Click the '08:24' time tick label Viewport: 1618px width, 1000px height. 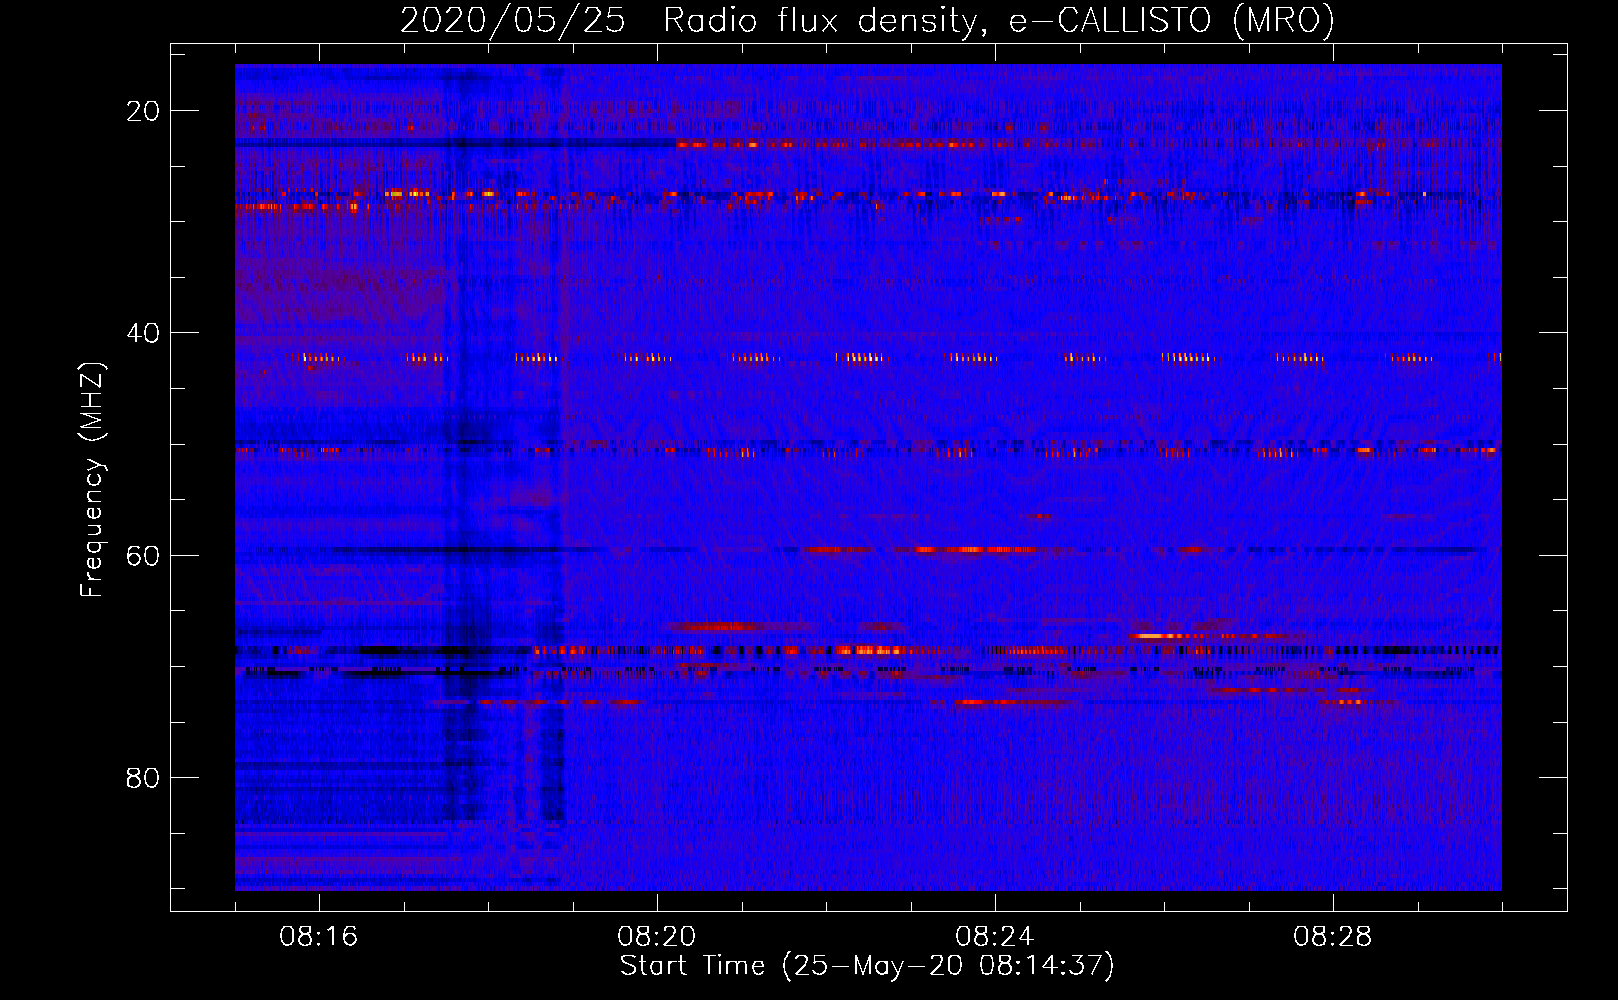pos(995,937)
